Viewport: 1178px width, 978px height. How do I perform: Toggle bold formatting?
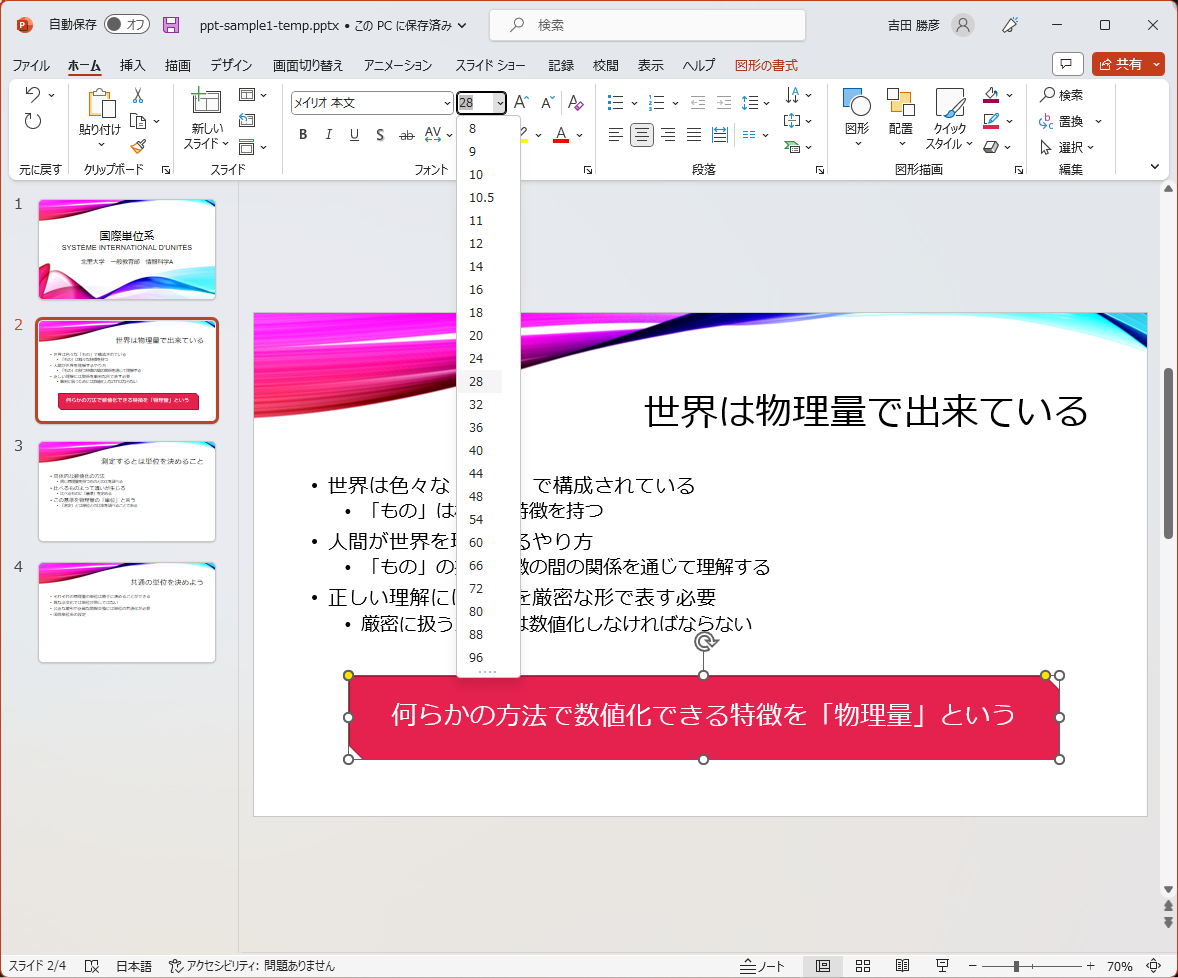click(x=303, y=133)
